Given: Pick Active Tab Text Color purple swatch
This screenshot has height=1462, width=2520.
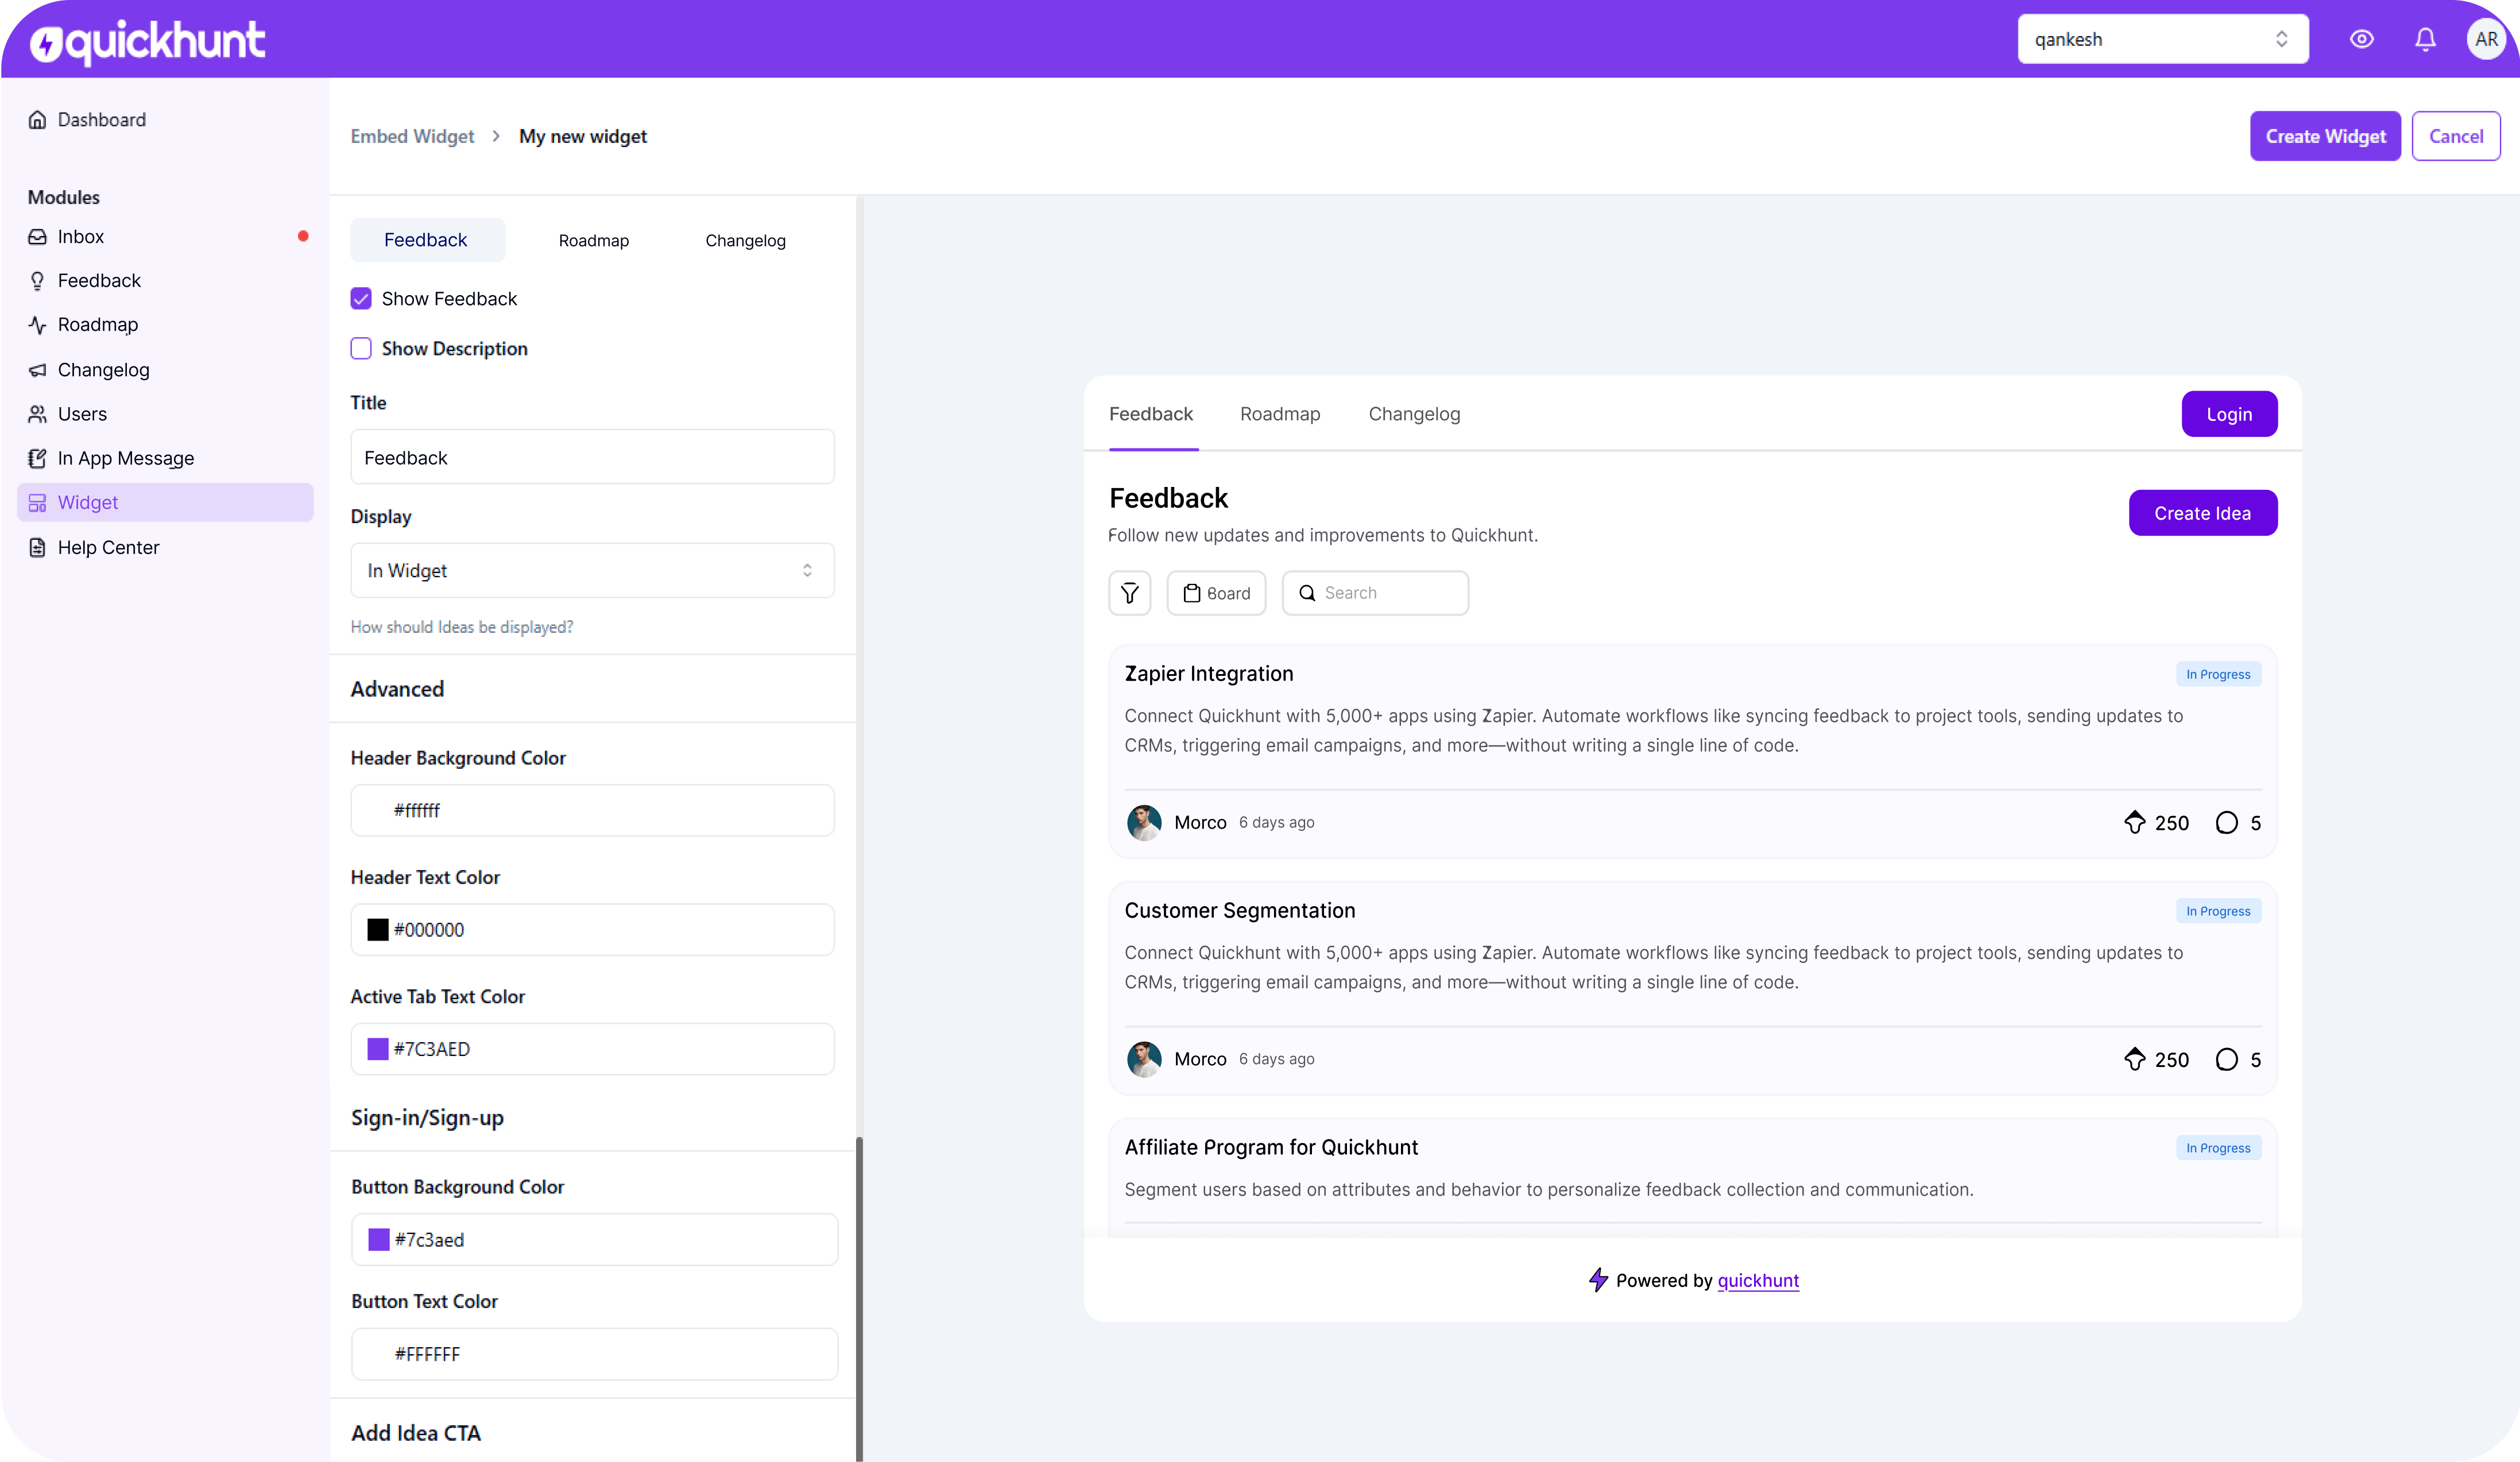Looking at the screenshot, I should click(x=377, y=1049).
